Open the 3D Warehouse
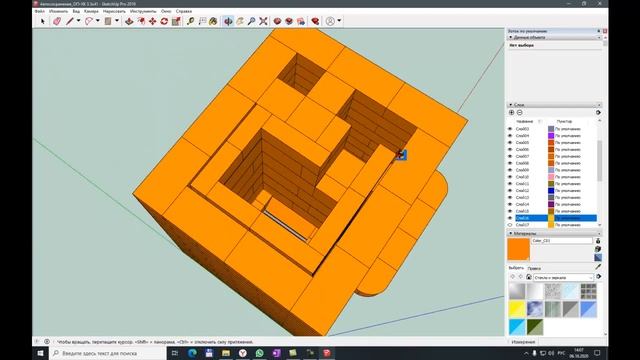 pos(277,21)
